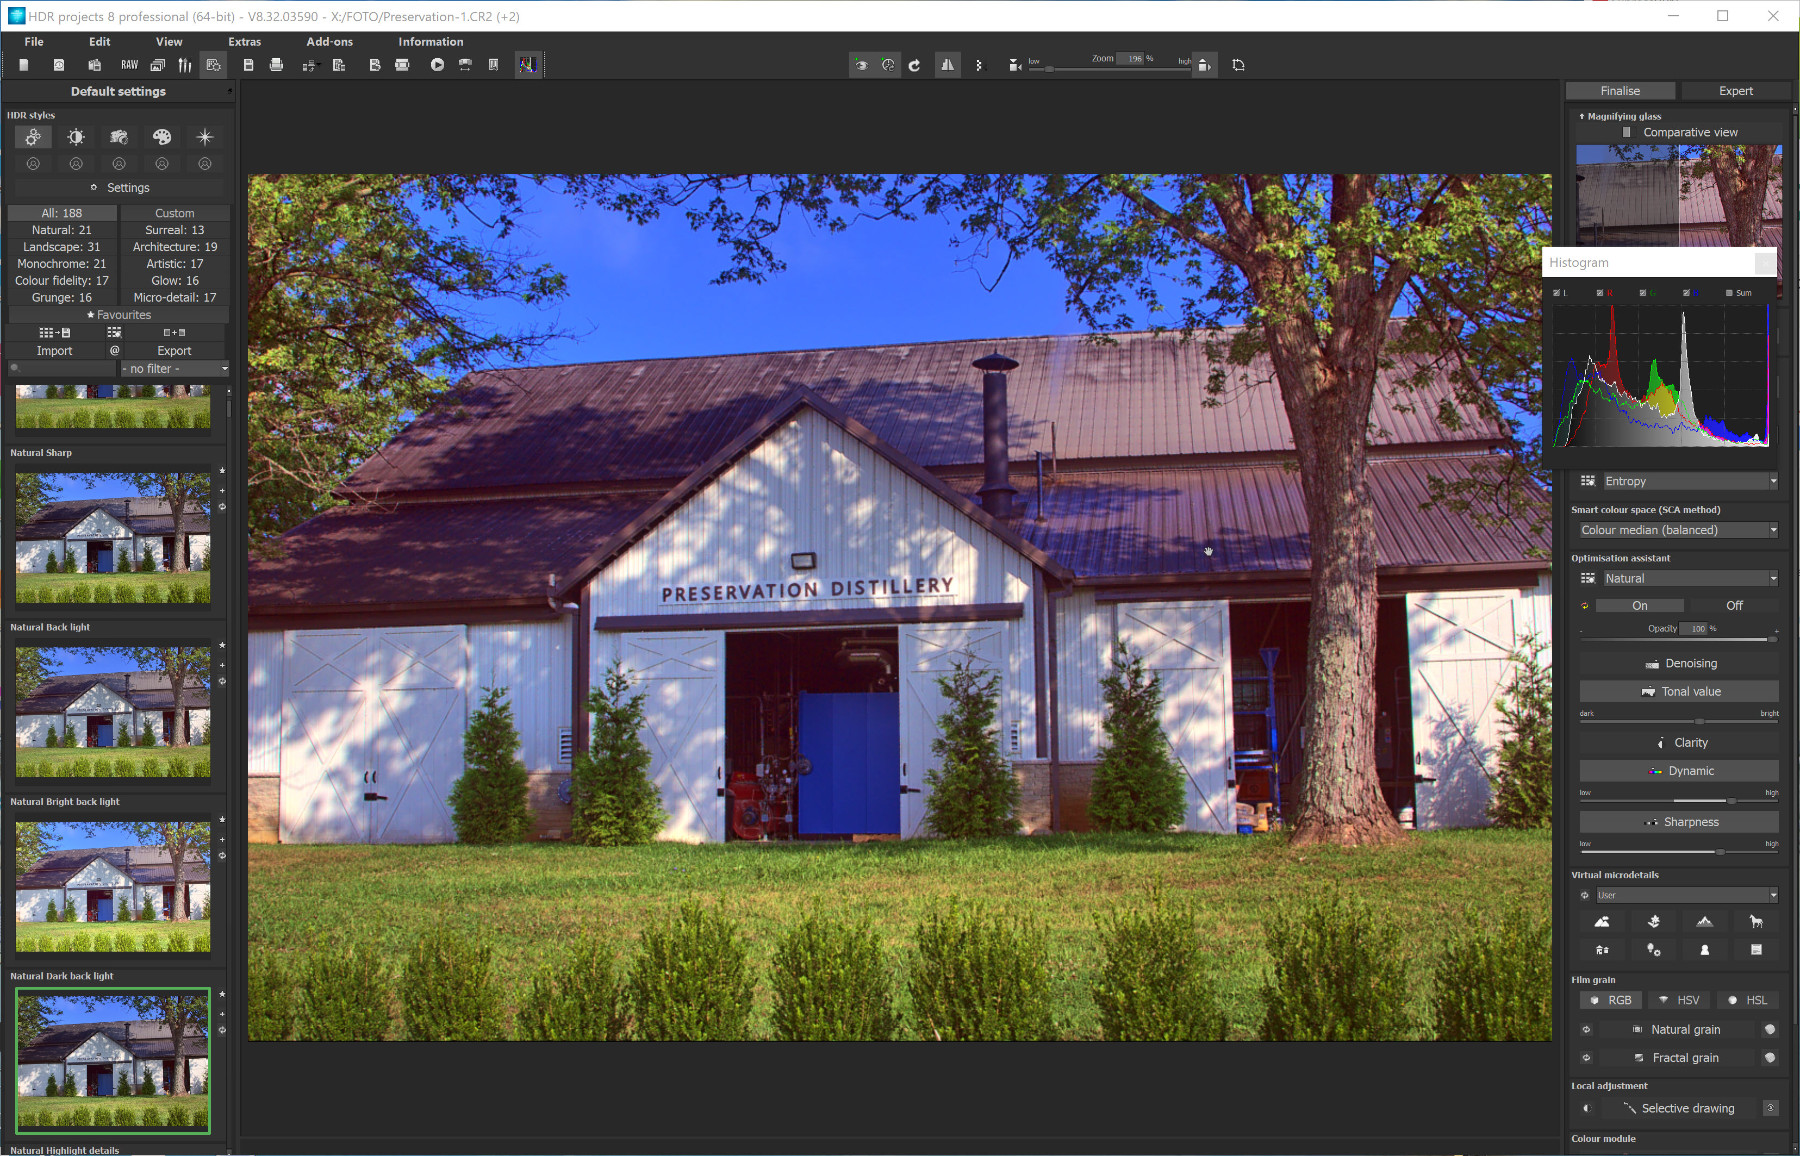Select the palette HDR style icon
The image size is (1800, 1156).
(162, 137)
